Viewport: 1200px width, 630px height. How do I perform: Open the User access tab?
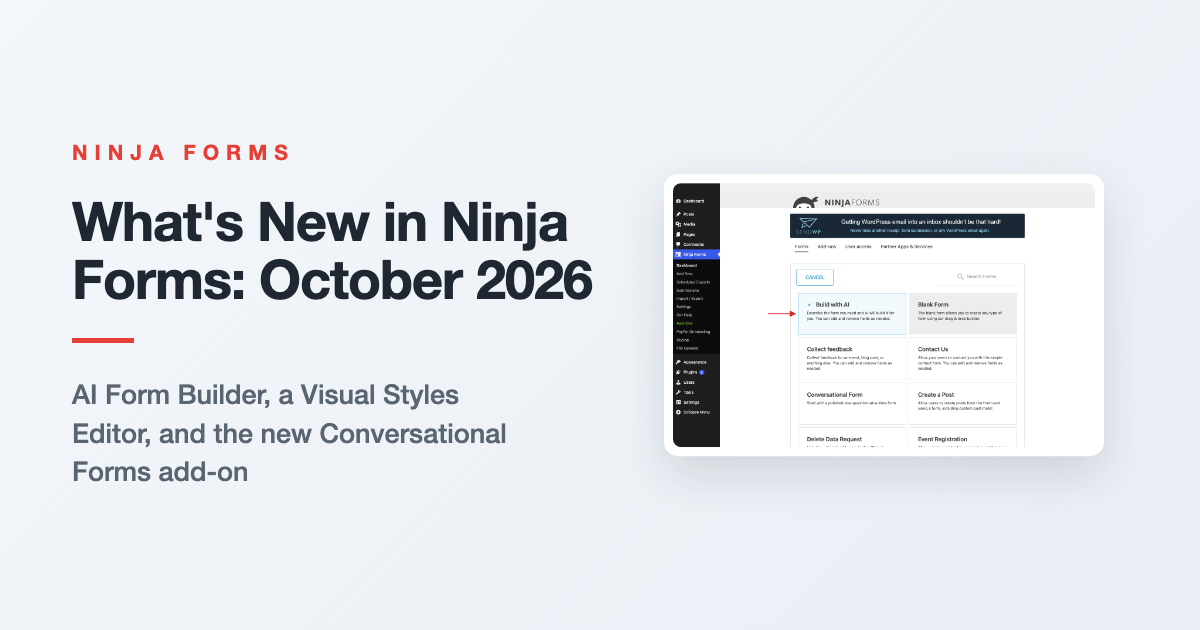coord(857,246)
